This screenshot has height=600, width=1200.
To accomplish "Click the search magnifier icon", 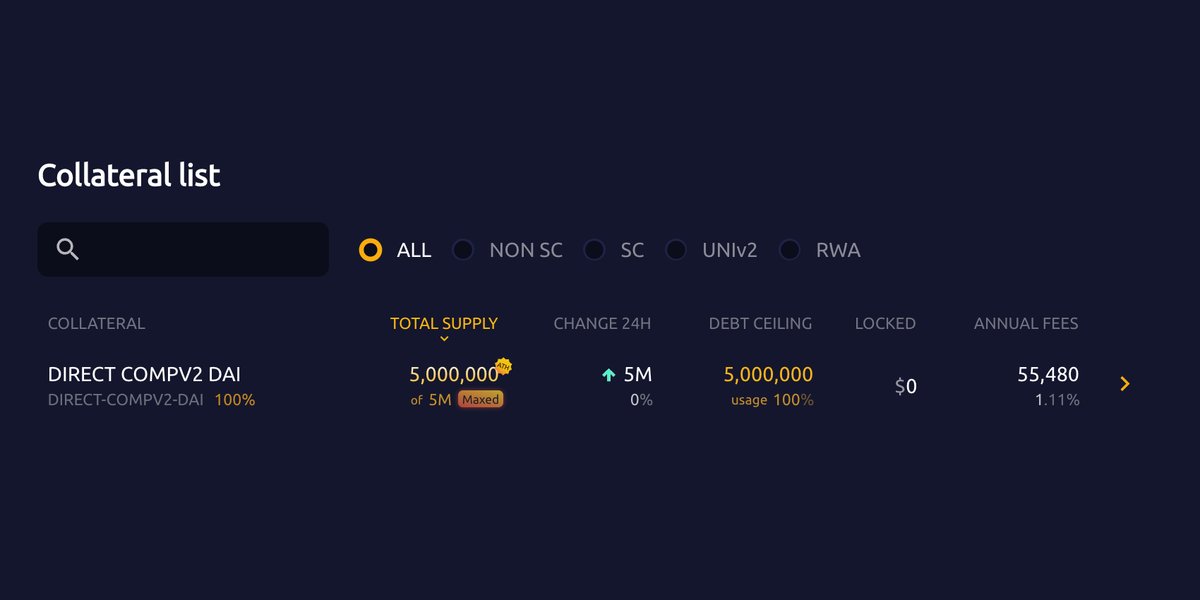I will pos(68,249).
